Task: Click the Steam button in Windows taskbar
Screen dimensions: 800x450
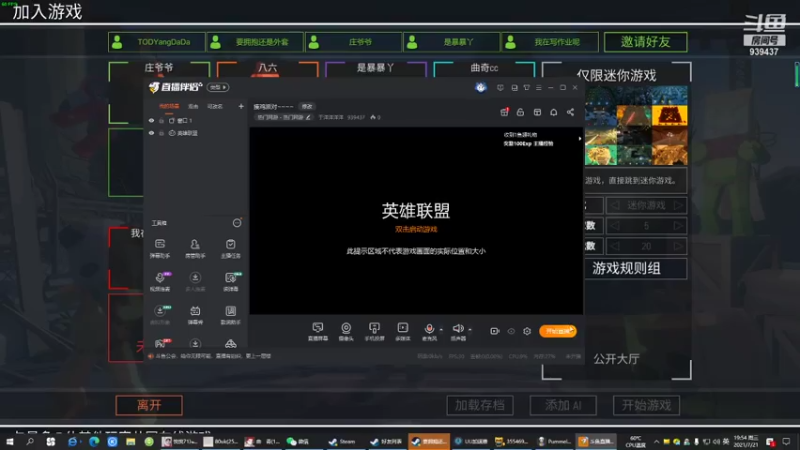Action: 342,441
